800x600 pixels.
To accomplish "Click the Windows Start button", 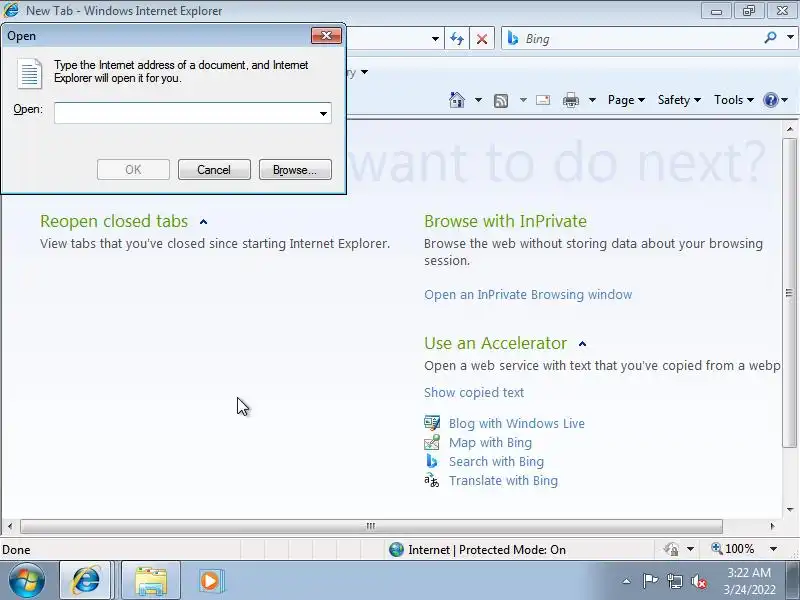I will [x=27, y=581].
